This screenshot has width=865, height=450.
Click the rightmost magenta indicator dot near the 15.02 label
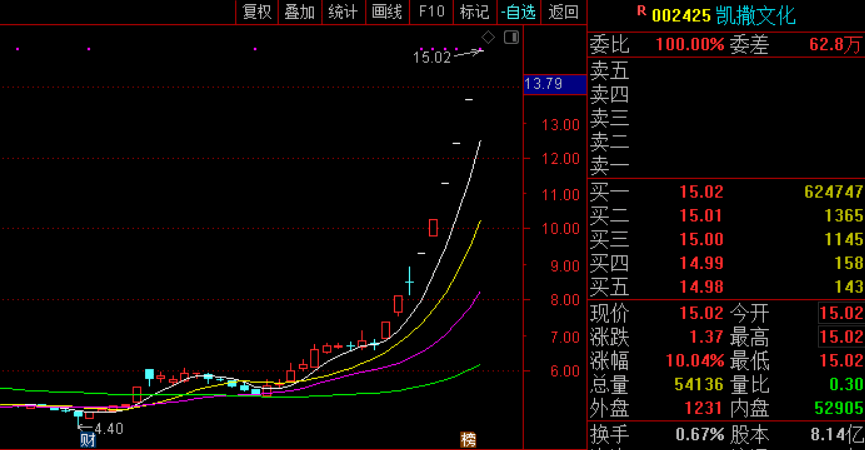pos(482,50)
